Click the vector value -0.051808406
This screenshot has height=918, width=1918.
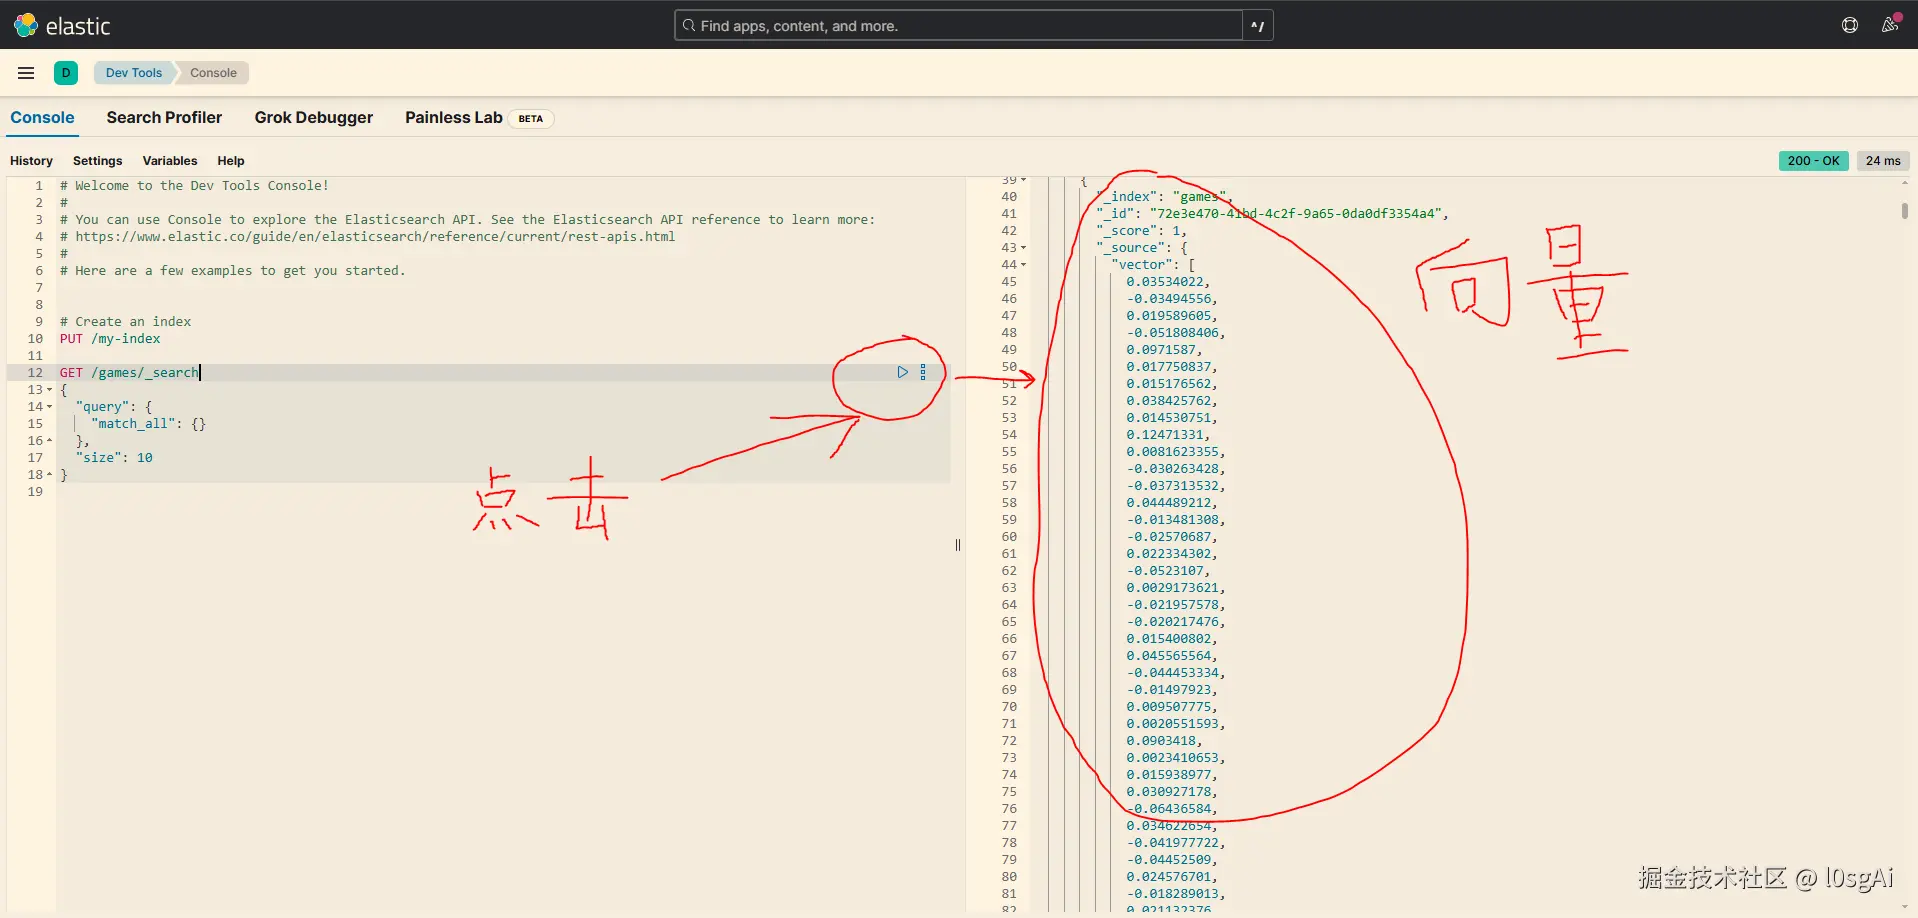(1176, 333)
